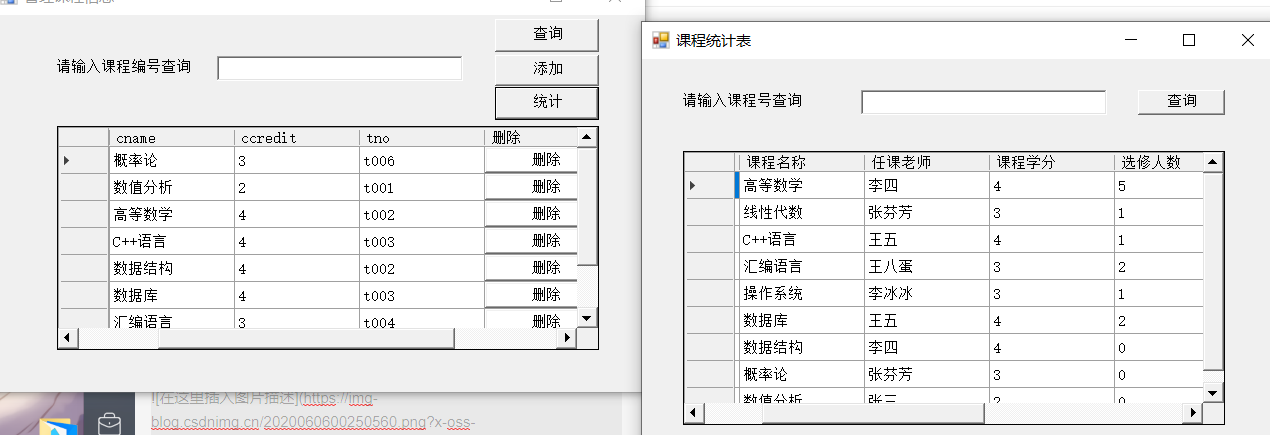The width and height of the screenshot is (1270, 435).
Task: Click the 选修人数 column header
Action: point(1158,162)
